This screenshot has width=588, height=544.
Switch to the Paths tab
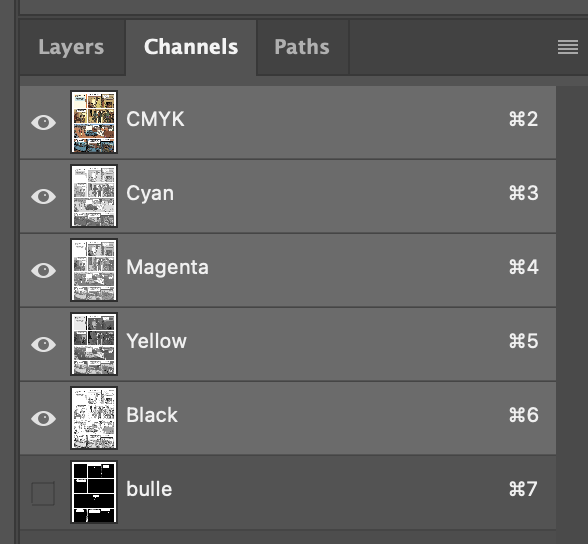click(x=302, y=47)
